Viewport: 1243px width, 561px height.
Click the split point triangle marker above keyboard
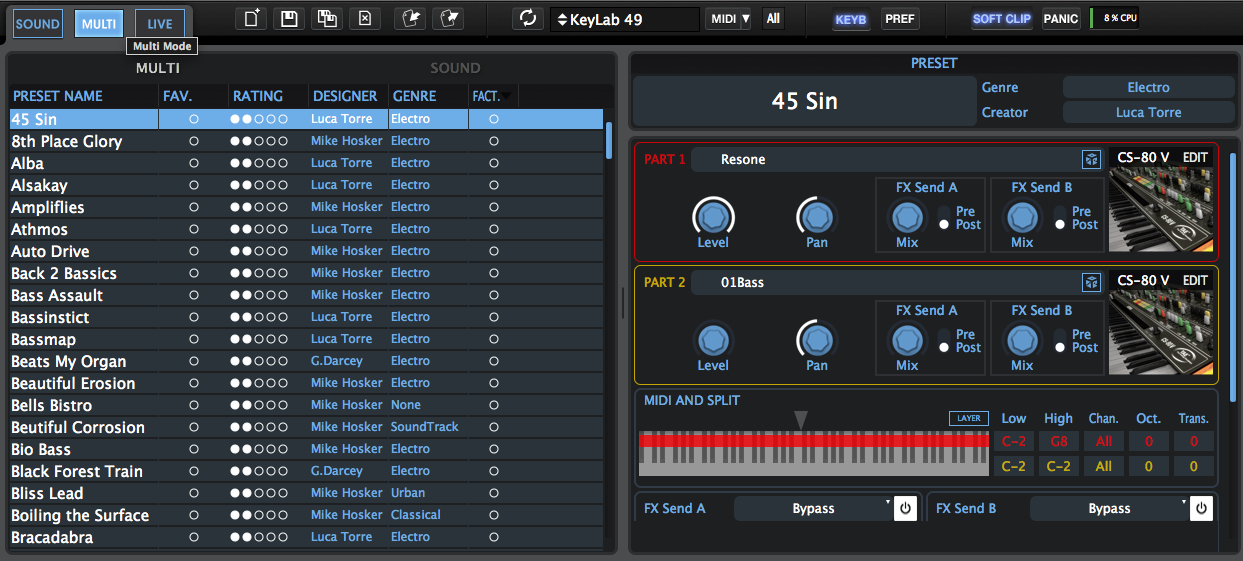pyautogui.click(x=800, y=420)
